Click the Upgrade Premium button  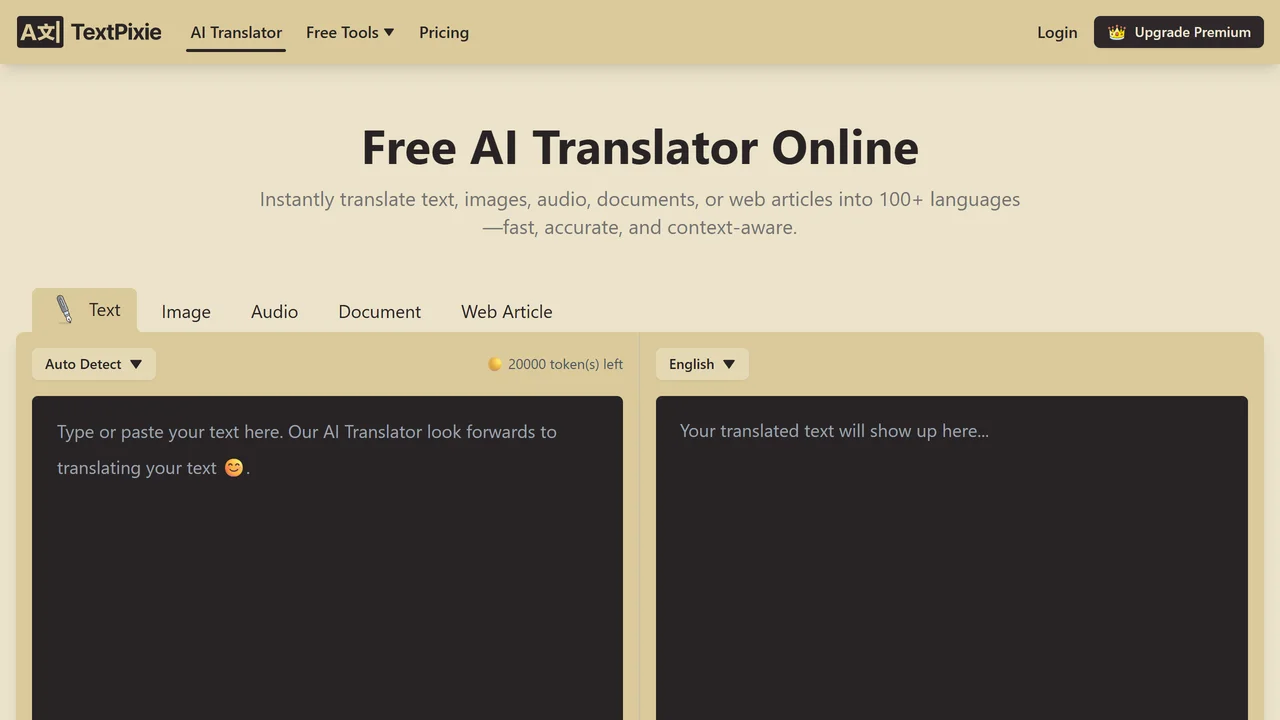pos(1179,32)
